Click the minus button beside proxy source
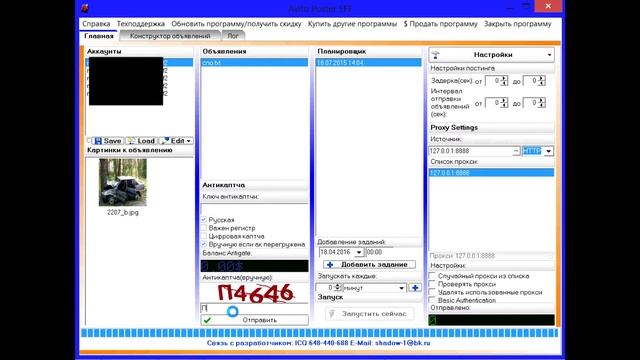 coord(516,151)
